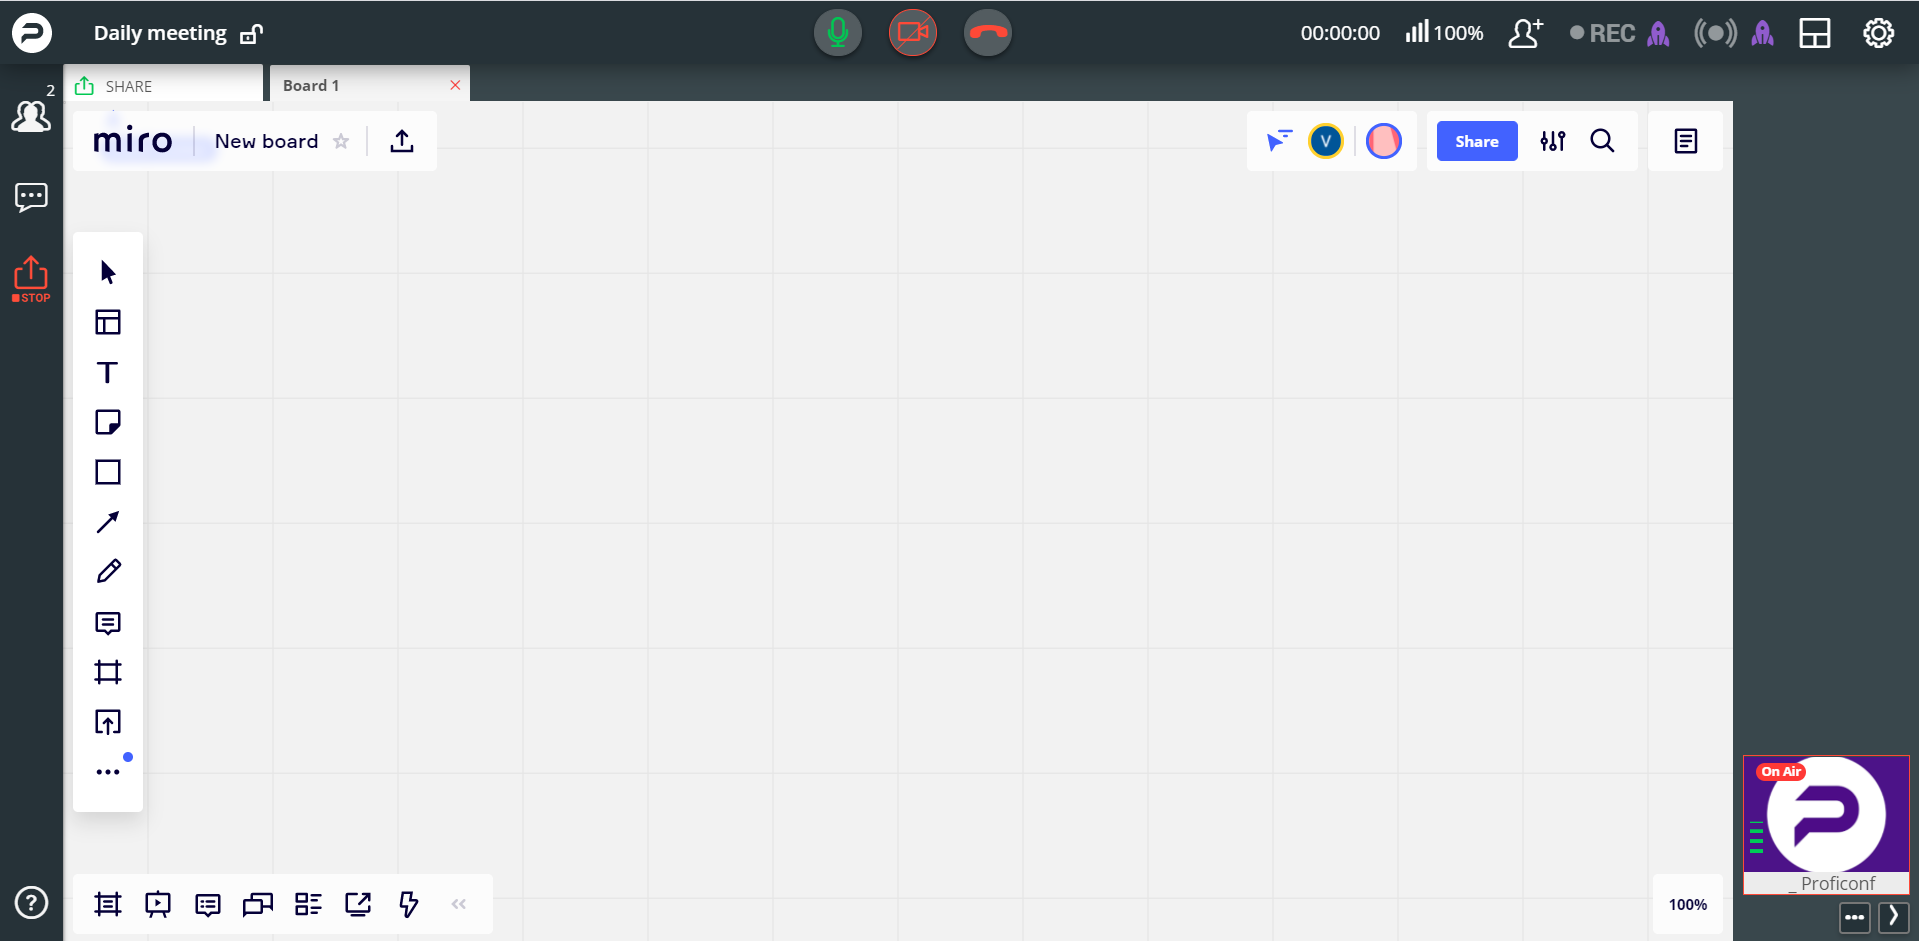Viewport: 1919px width, 941px height.
Task: Start screen sharing in bottom toolbar
Action: [x=358, y=905]
